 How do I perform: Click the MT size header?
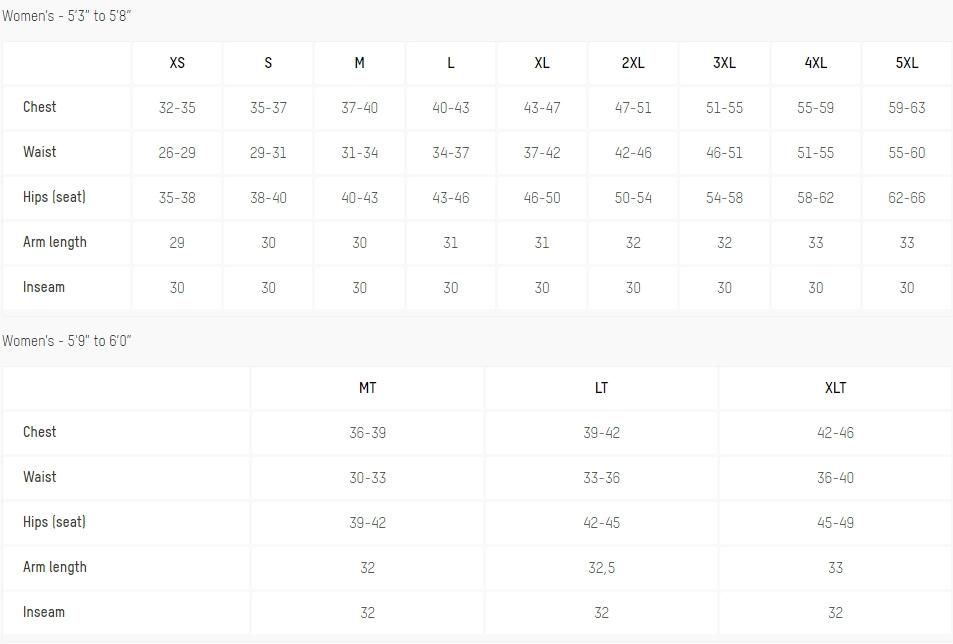click(367, 388)
